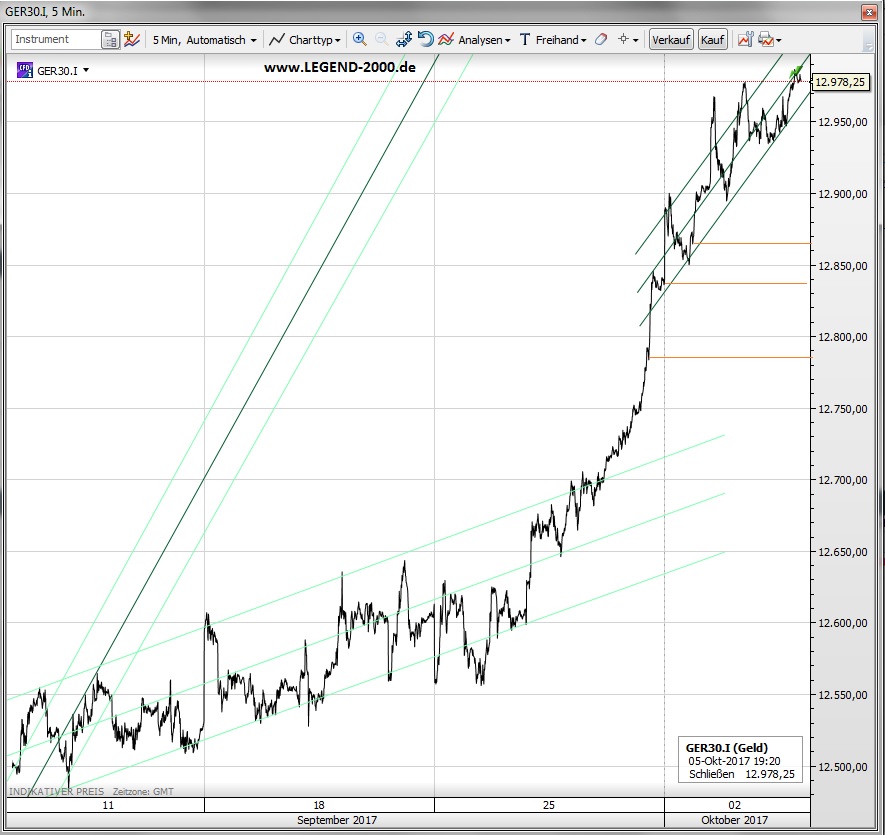Open the Freihand drawing dropdown
885x835 pixels.
pyautogui.click(x=561, y=40)
